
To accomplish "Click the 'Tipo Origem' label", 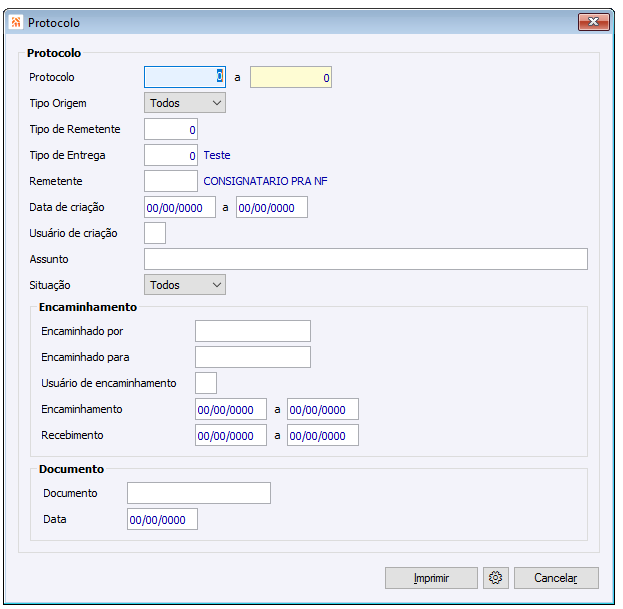I will click(x=58, y=103).
